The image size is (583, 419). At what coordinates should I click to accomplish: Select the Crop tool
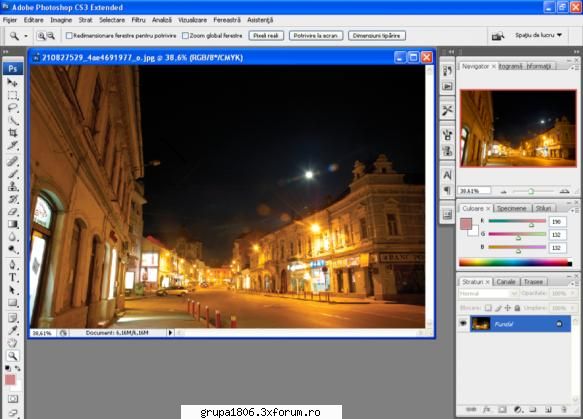pos(13,133)
